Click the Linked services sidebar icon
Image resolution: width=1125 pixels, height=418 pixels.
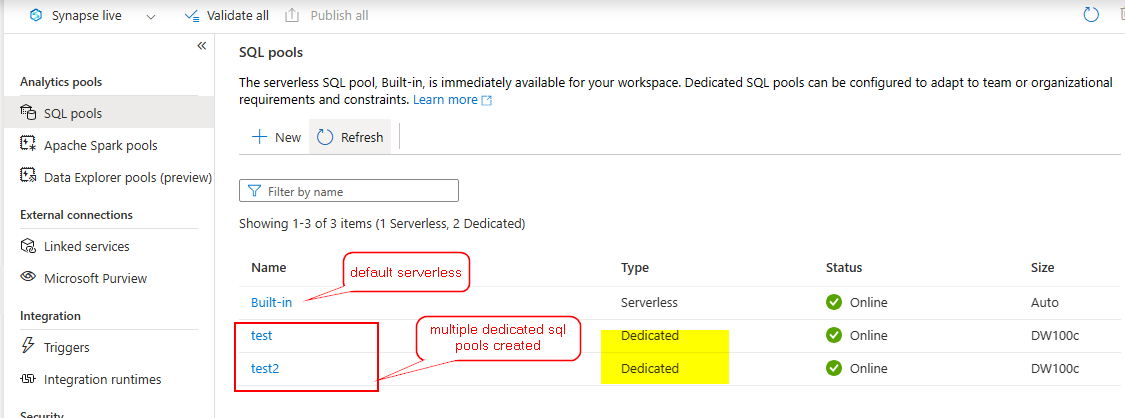click(x=28, y=246)
